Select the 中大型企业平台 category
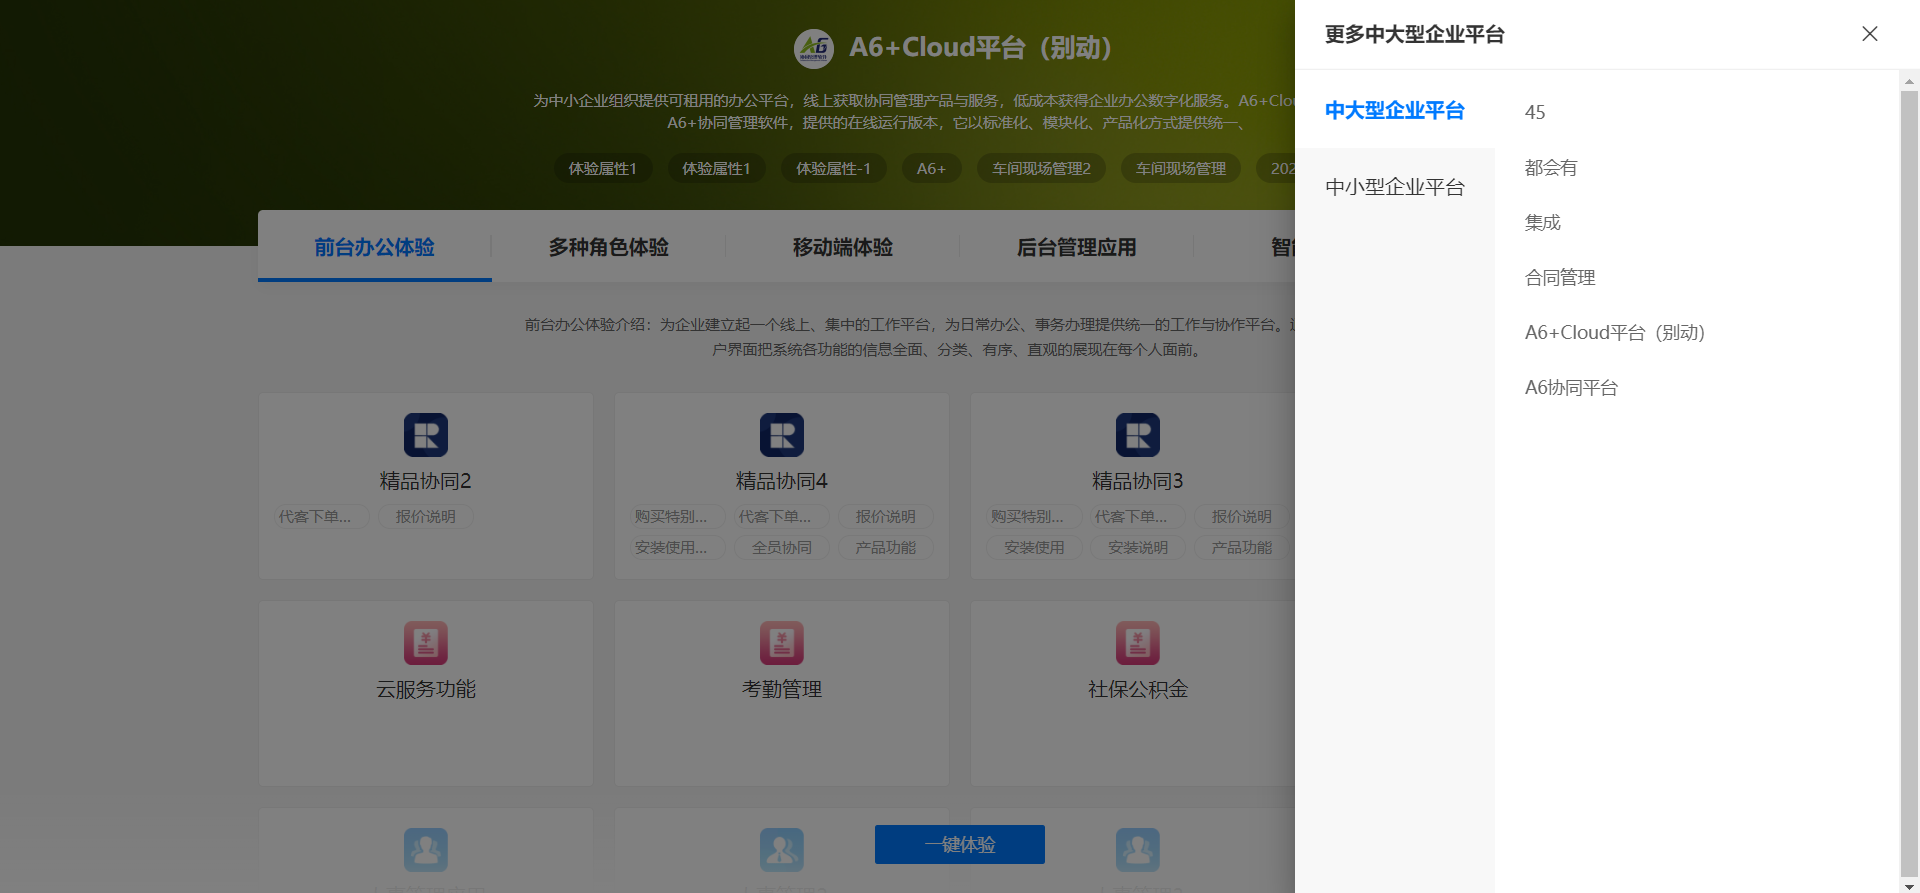 click(1394, 110)
